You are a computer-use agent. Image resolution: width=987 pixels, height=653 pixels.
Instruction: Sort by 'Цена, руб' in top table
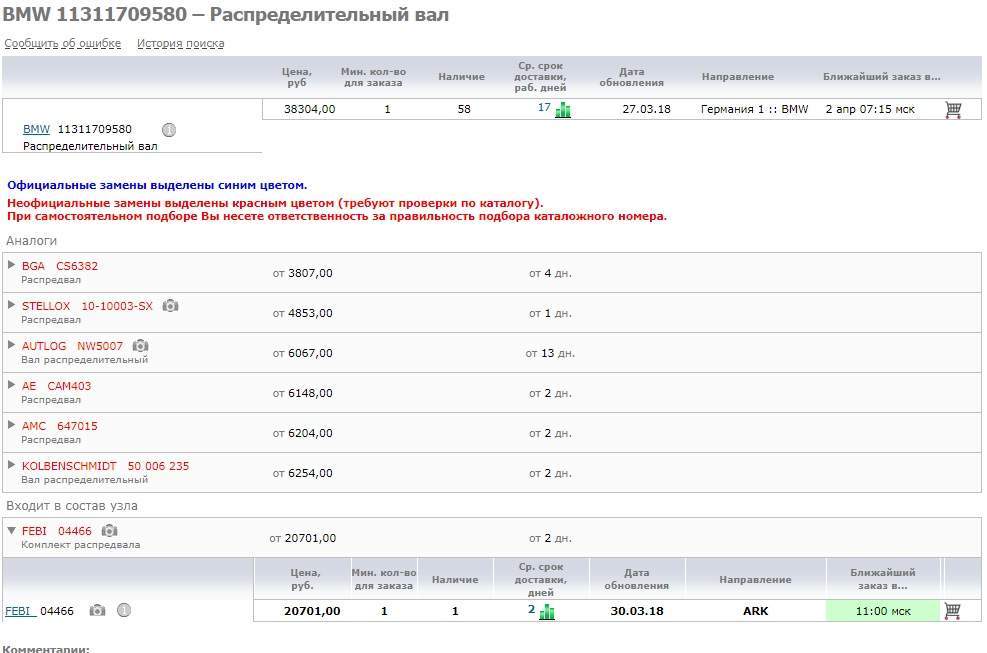[296, 77]
